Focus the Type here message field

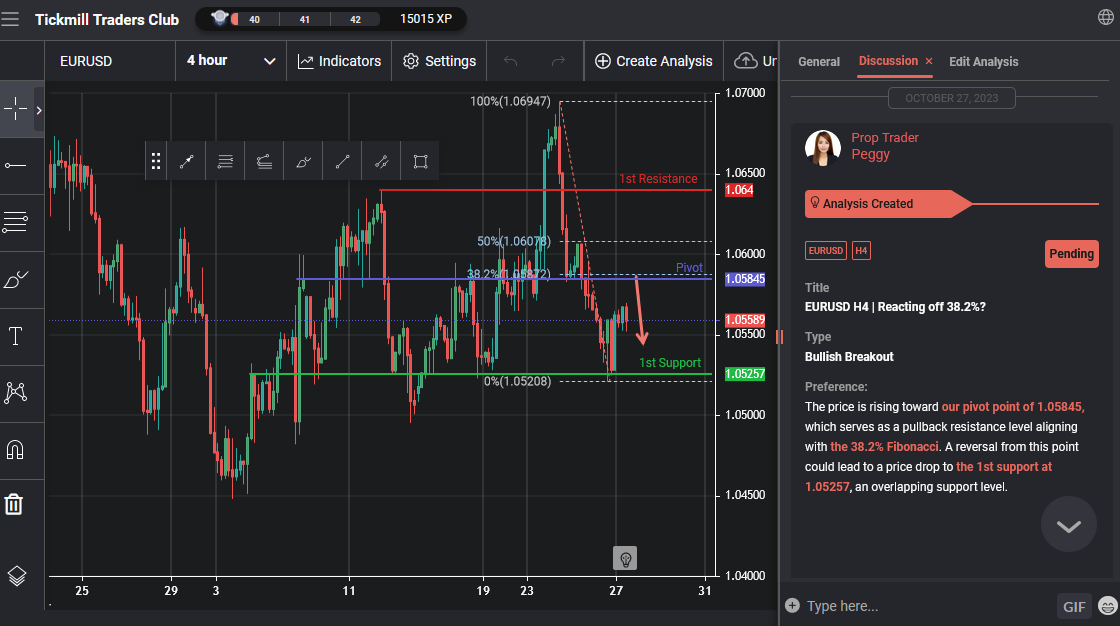(x=927, y=606)
